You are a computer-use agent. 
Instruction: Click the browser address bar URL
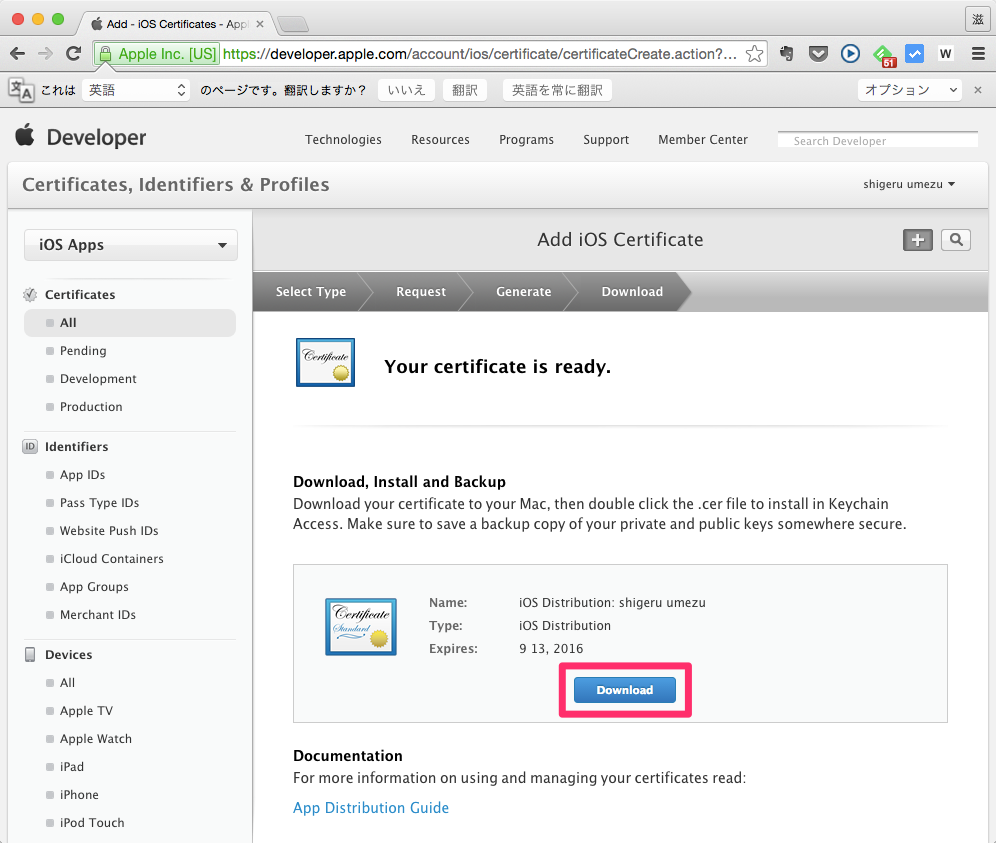pos(480,54)
